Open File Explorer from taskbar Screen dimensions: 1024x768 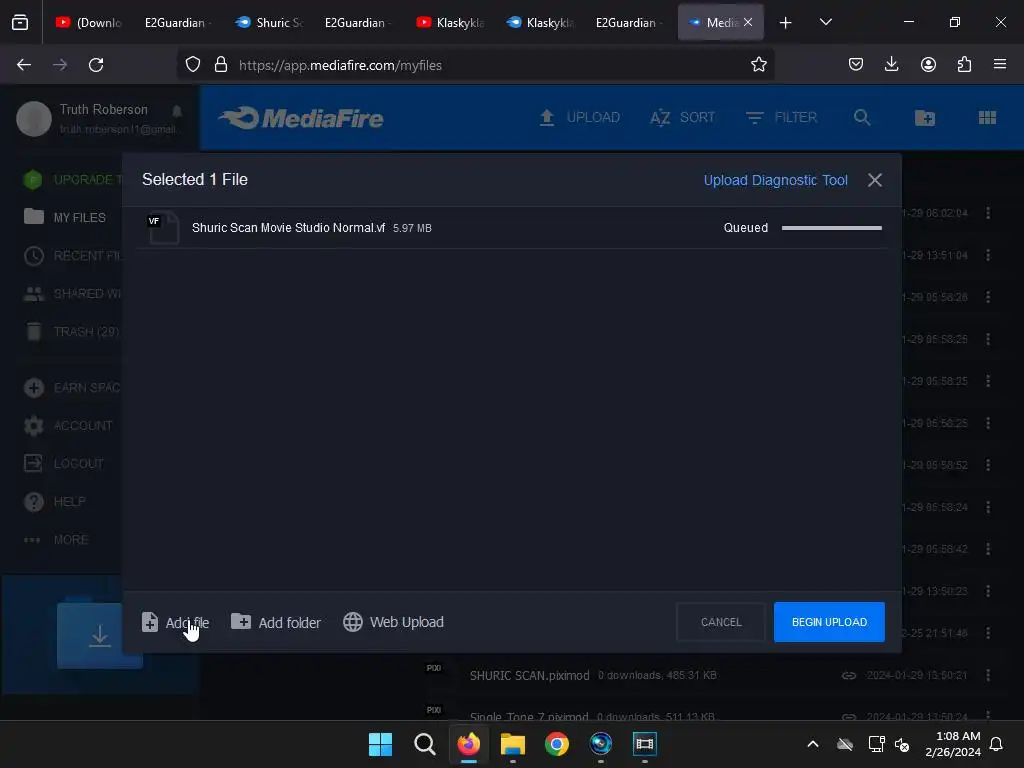pyautogui.click(x=513, y=744)
